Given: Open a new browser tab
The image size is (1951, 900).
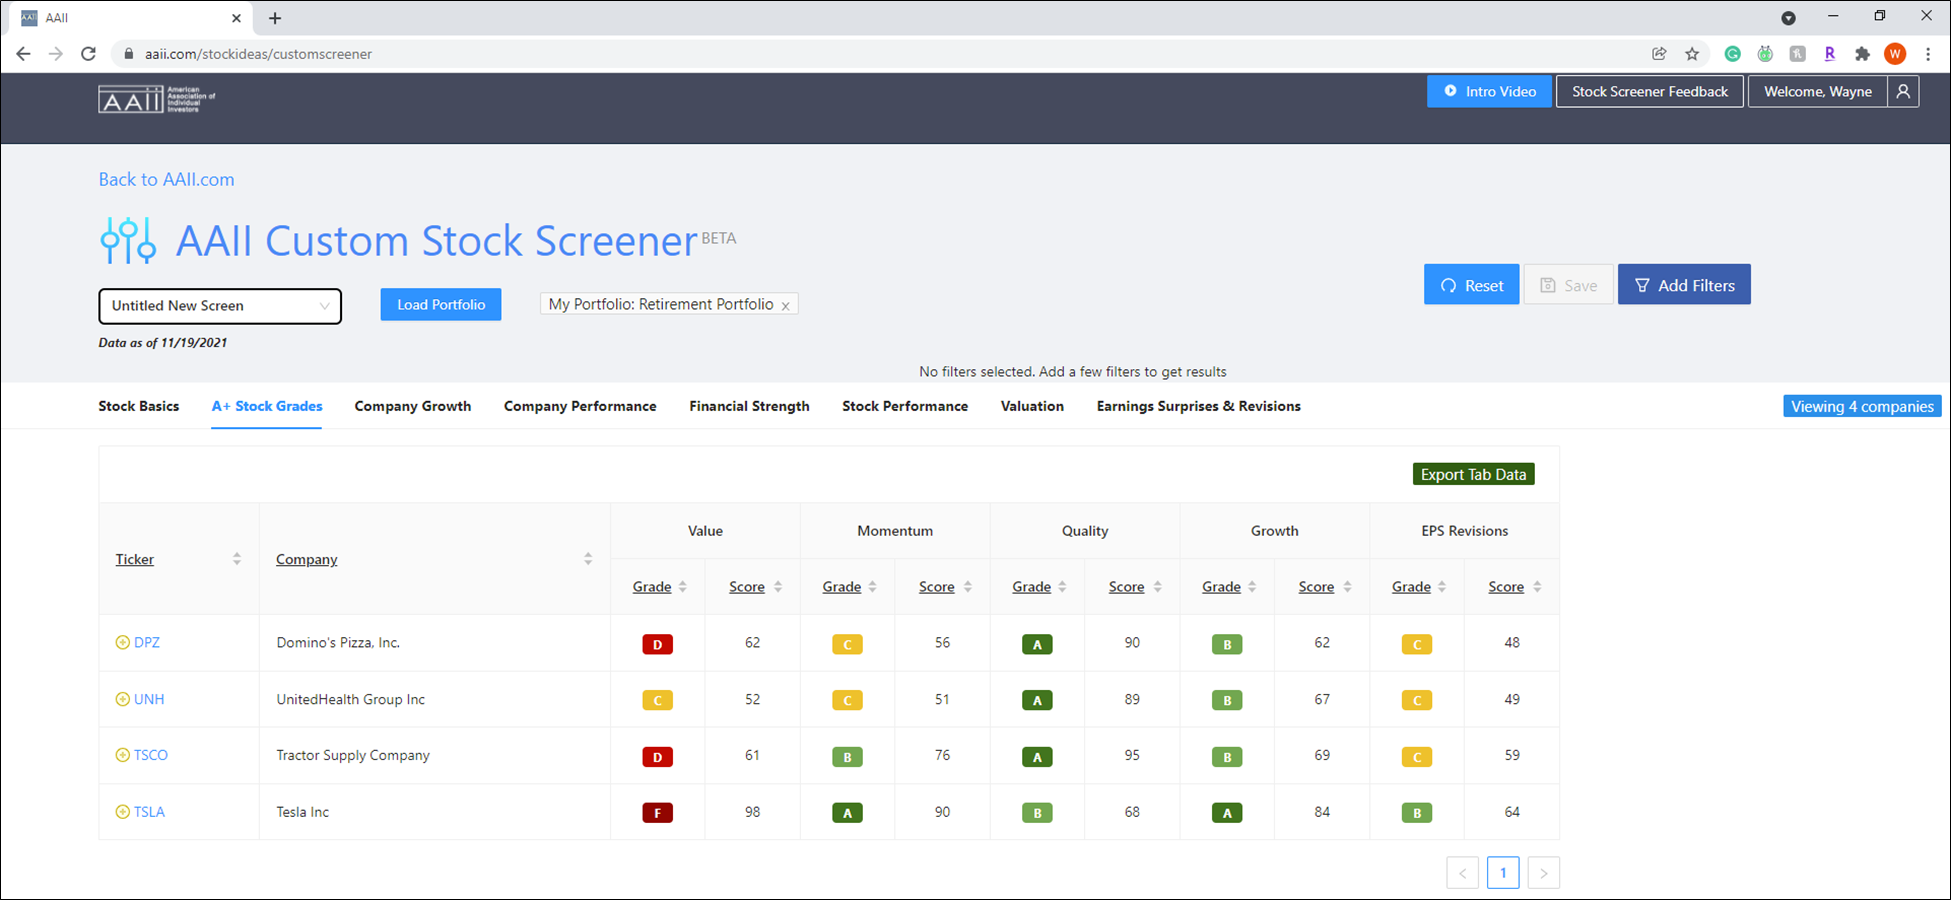Looking at the screenshot, I should (x=275, y=18).
